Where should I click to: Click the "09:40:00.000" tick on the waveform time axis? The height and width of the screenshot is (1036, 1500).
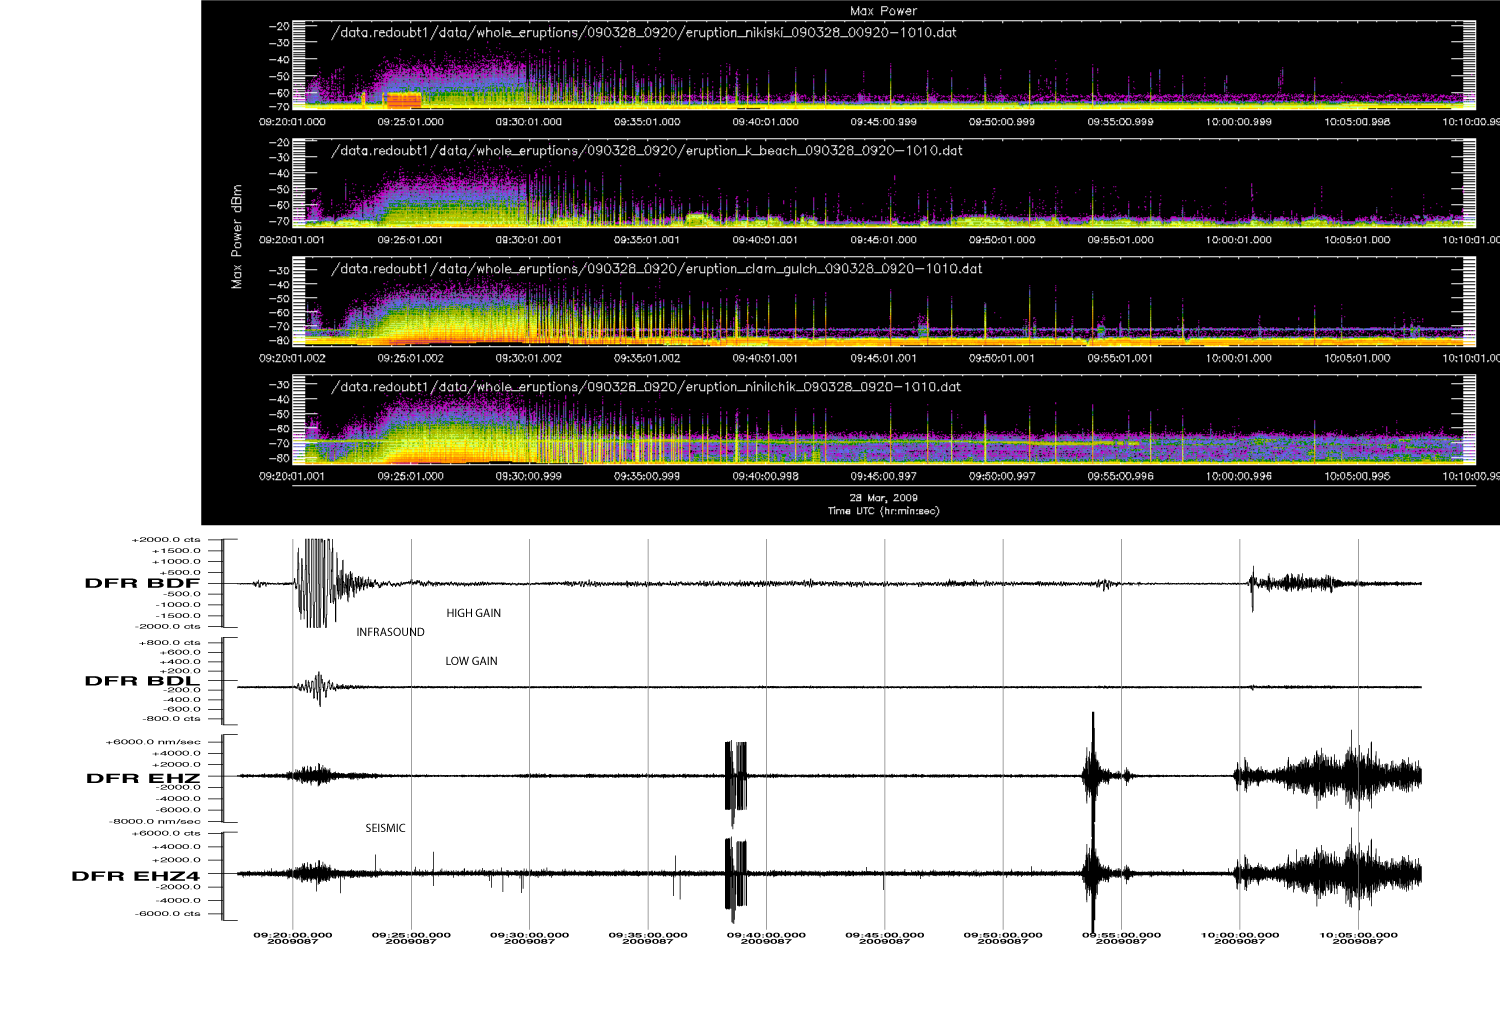pyautogui.click(x=766, y=935)
